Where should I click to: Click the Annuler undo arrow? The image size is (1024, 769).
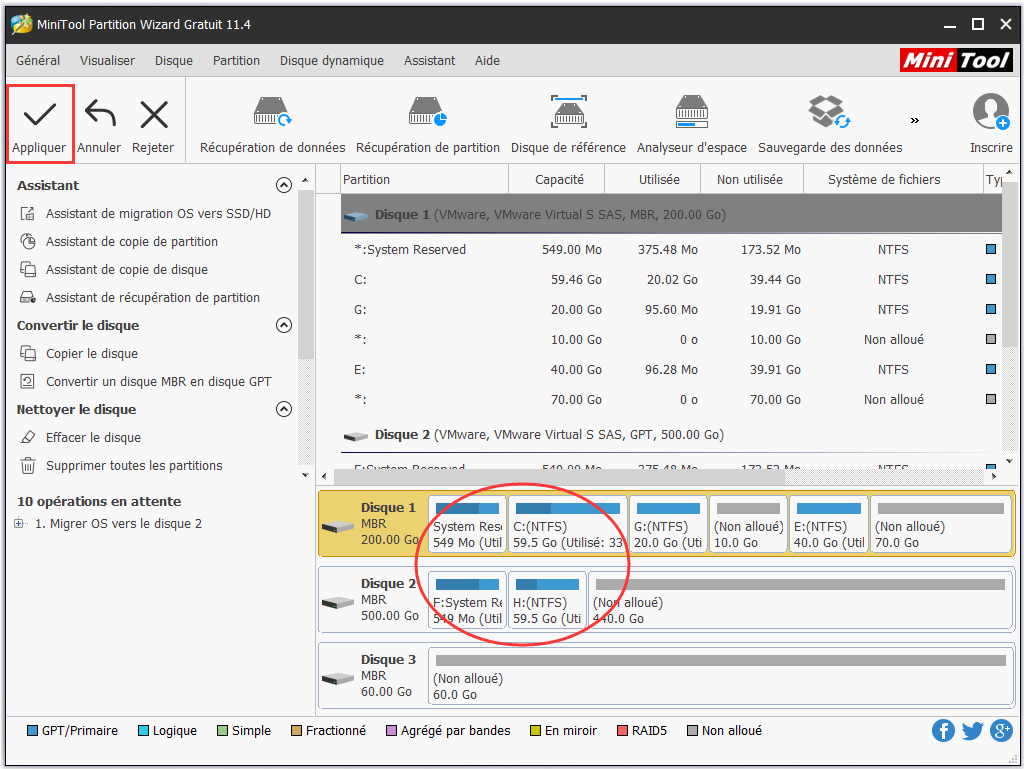click(100, 113)
